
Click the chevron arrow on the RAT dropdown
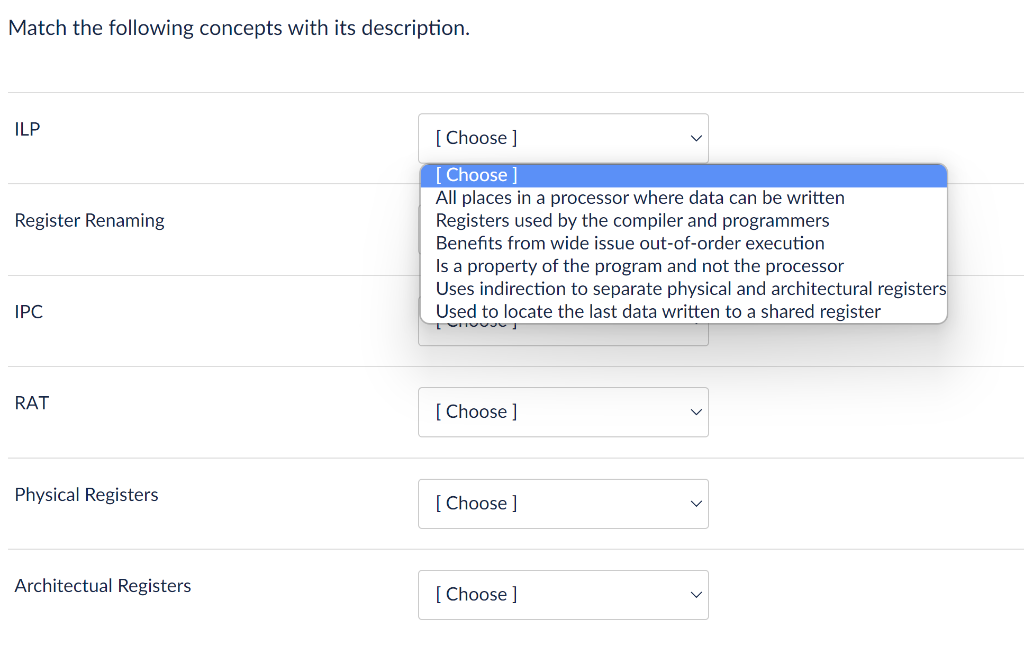(696, 412)
